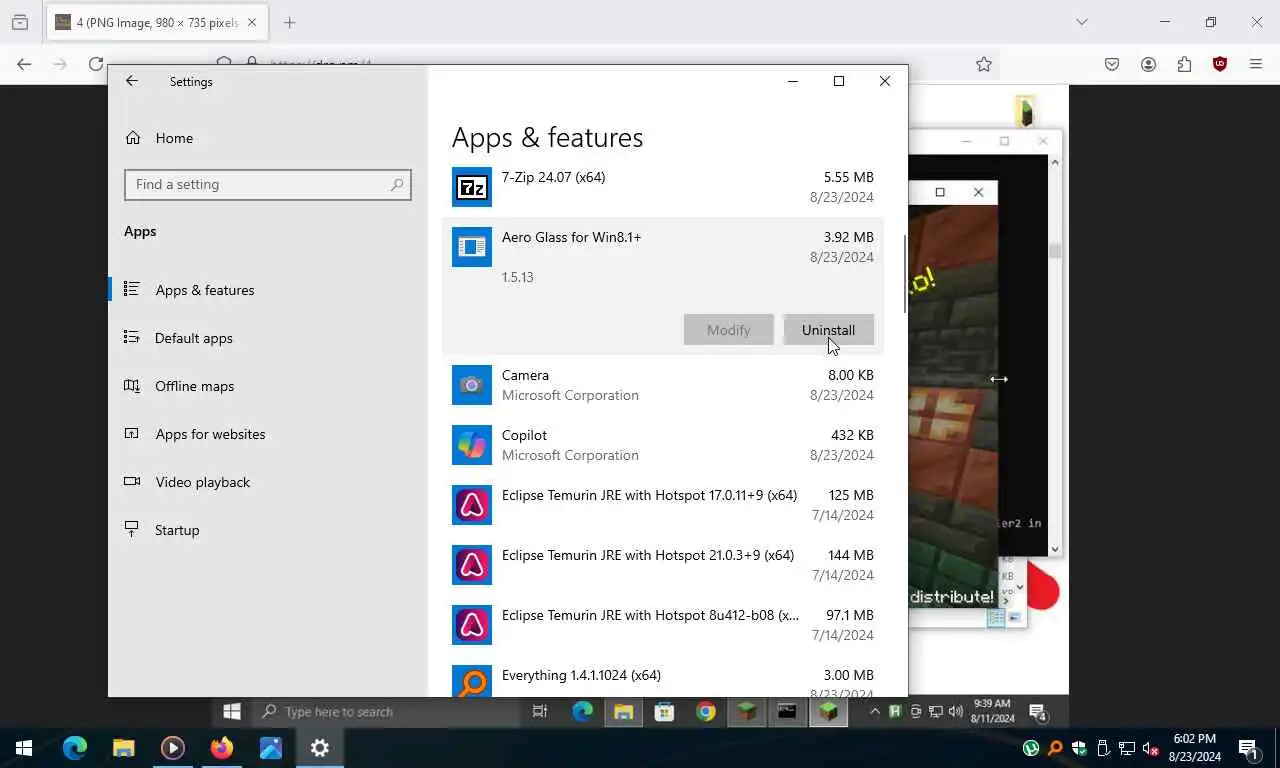Save page to Pocket
The width and height of the screenshot is (1280, 768).
(1112, 64)
